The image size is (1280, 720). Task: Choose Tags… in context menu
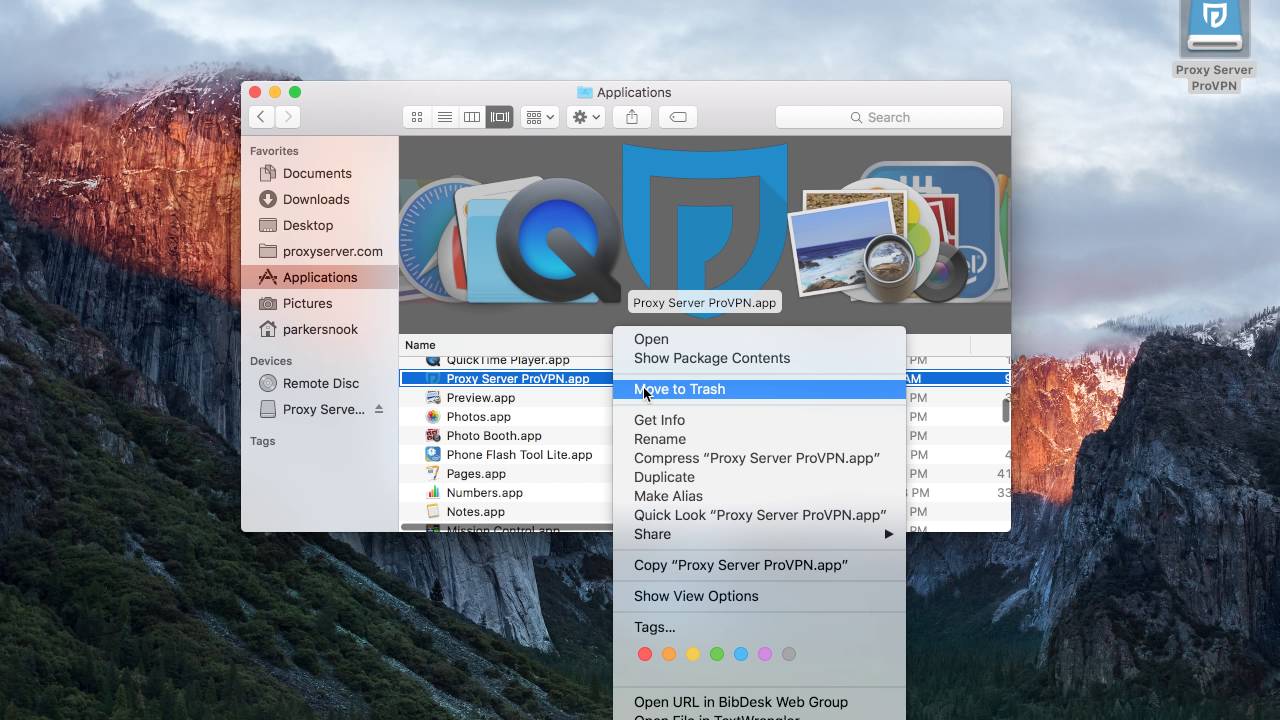click(759, 627)
